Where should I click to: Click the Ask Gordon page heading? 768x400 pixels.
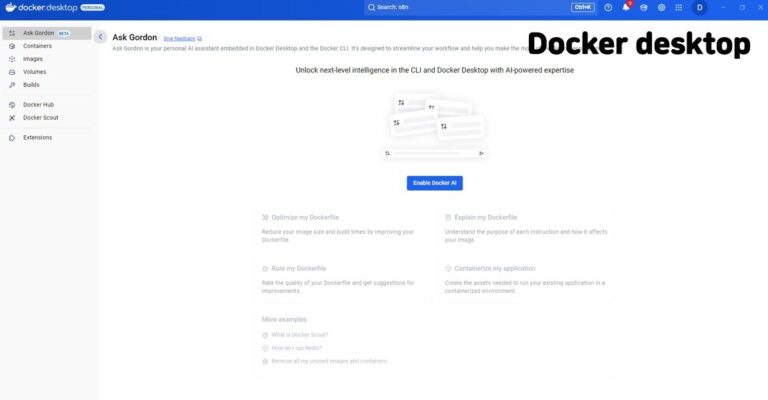[x=135, y=37]
